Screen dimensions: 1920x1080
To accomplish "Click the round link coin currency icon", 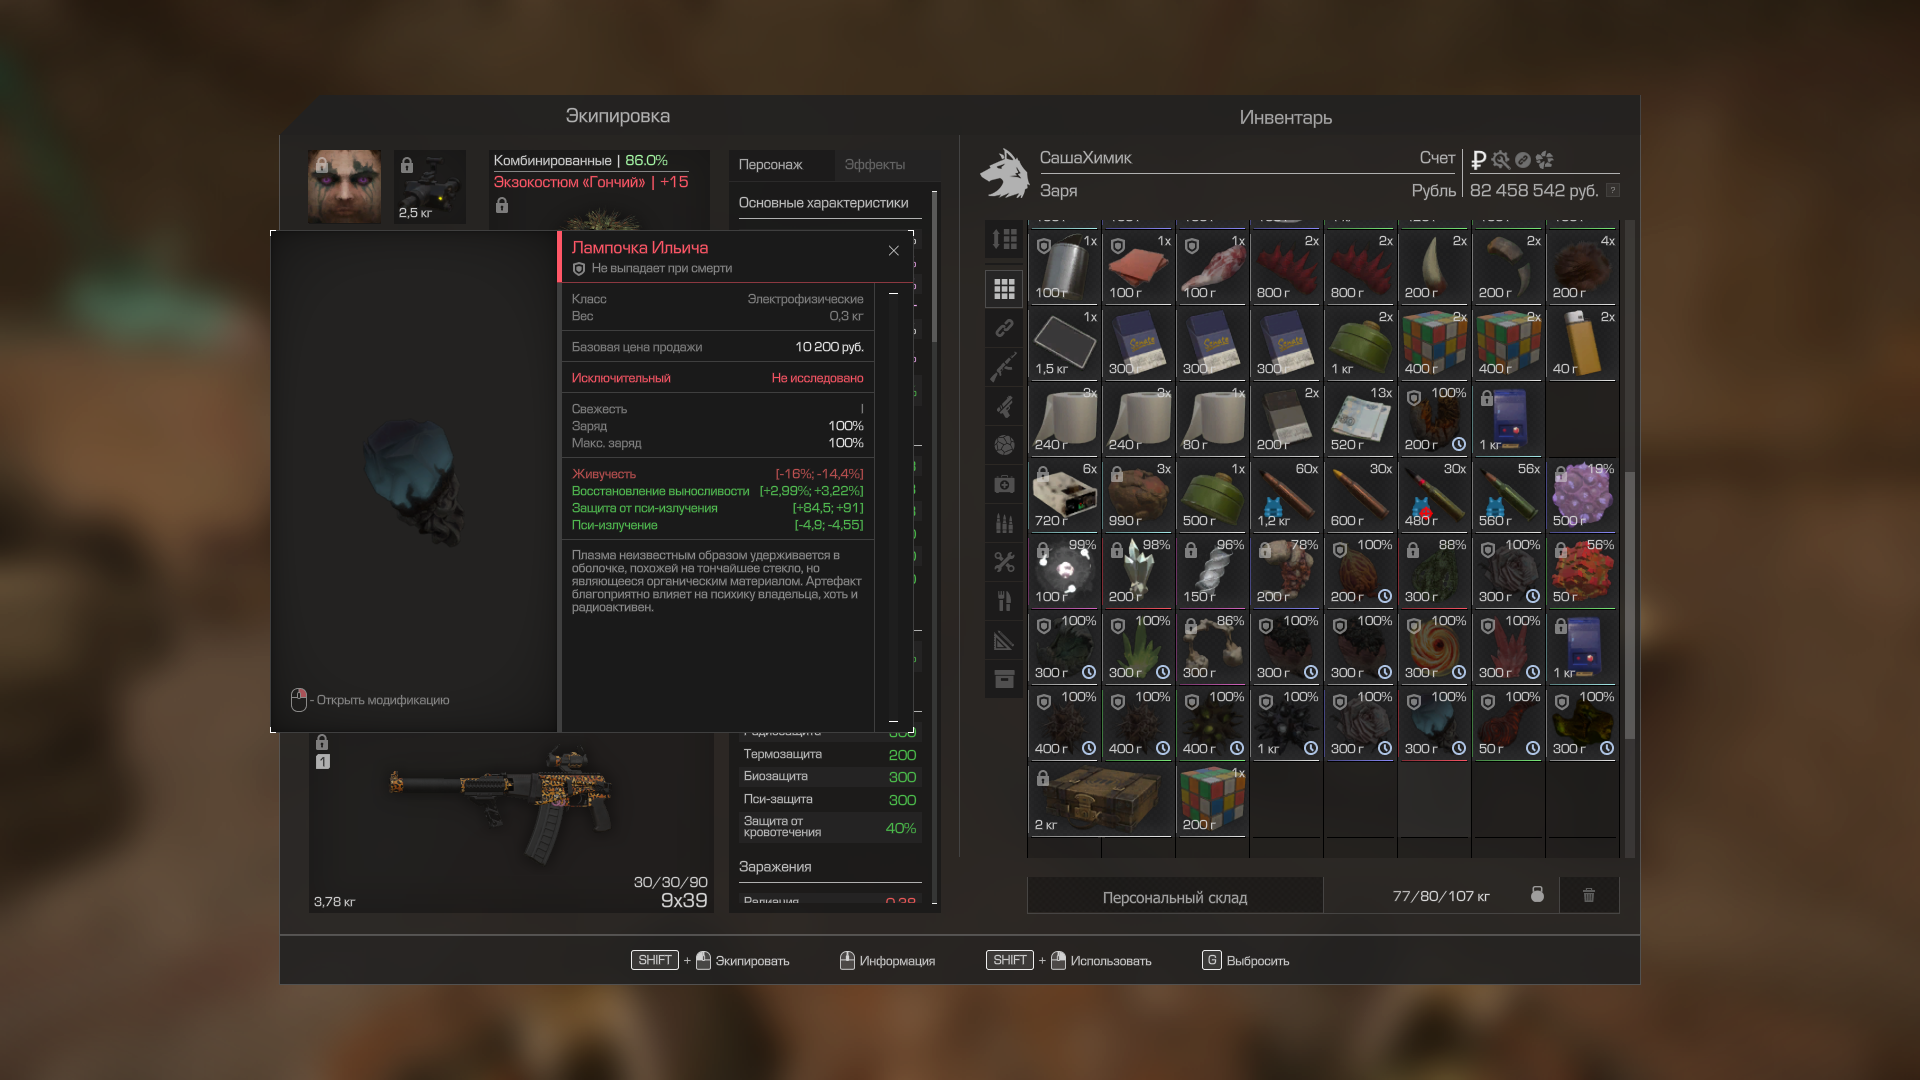I will click(1523, 160).
